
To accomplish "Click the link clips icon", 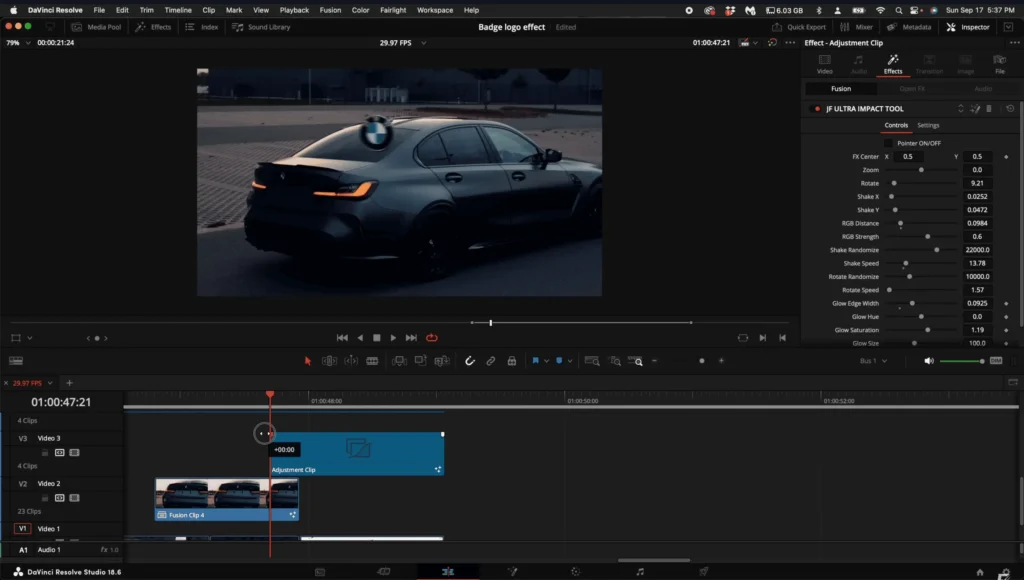I will pyautogui.click(x=489, y=360).
